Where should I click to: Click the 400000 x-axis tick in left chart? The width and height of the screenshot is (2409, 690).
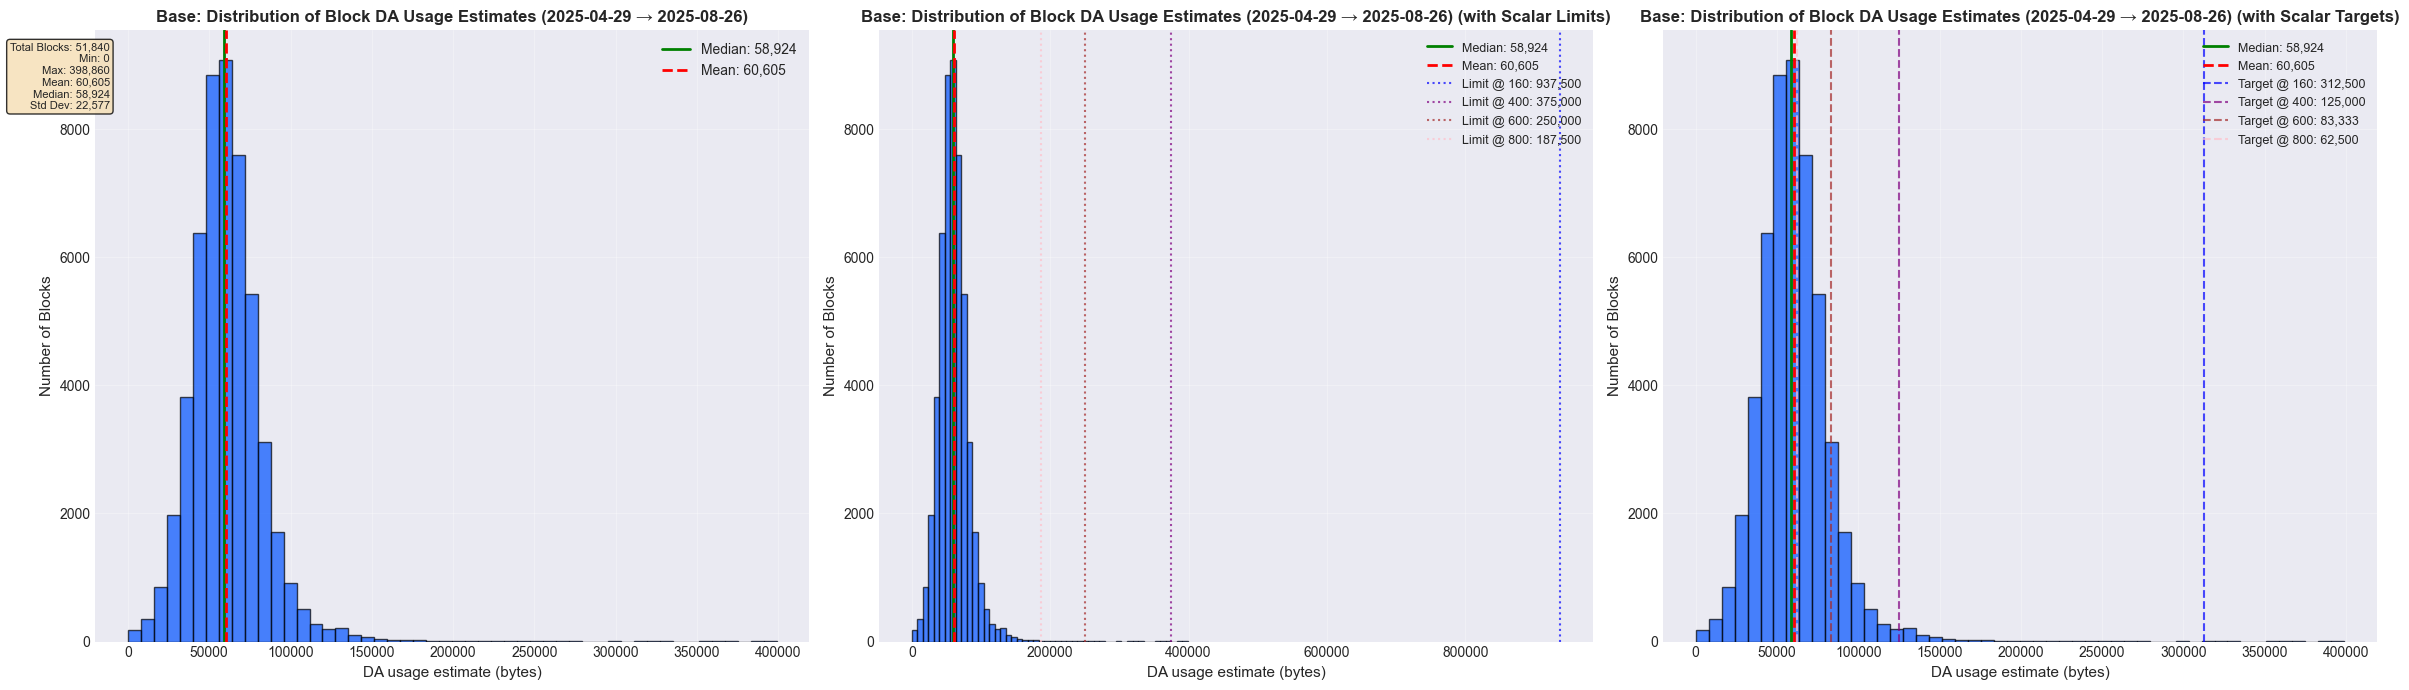point(778,652)
